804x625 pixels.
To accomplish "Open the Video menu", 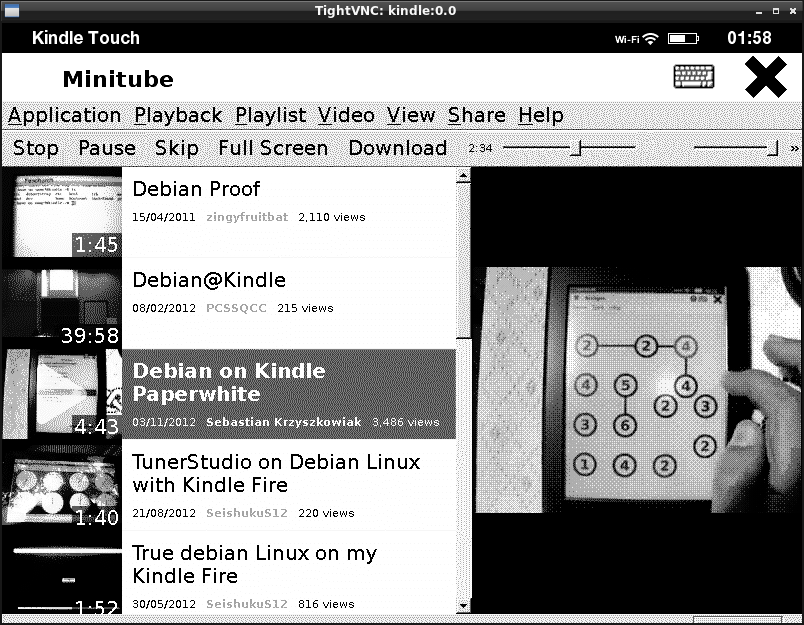I will point(346,115).
